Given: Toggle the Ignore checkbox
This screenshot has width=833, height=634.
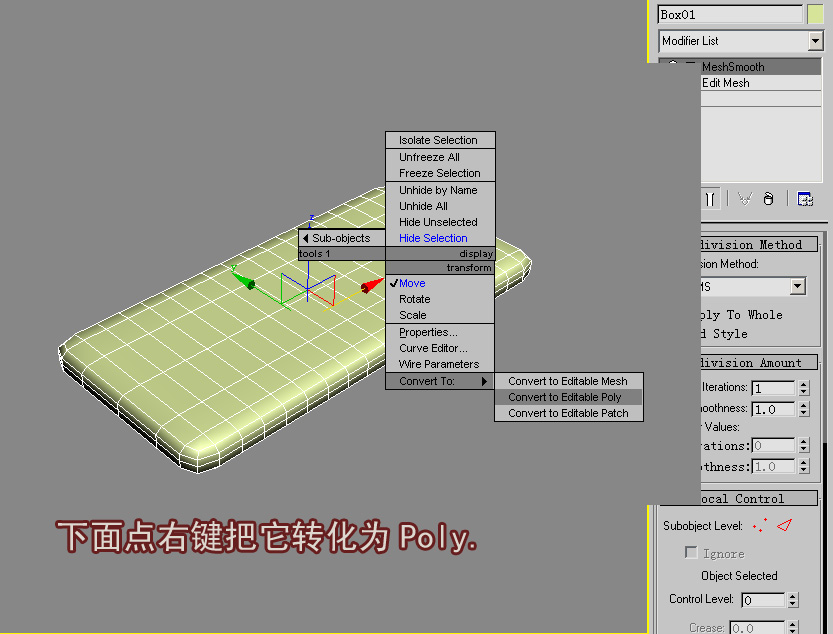Looking at the screenshot, I should pos(691,553).
